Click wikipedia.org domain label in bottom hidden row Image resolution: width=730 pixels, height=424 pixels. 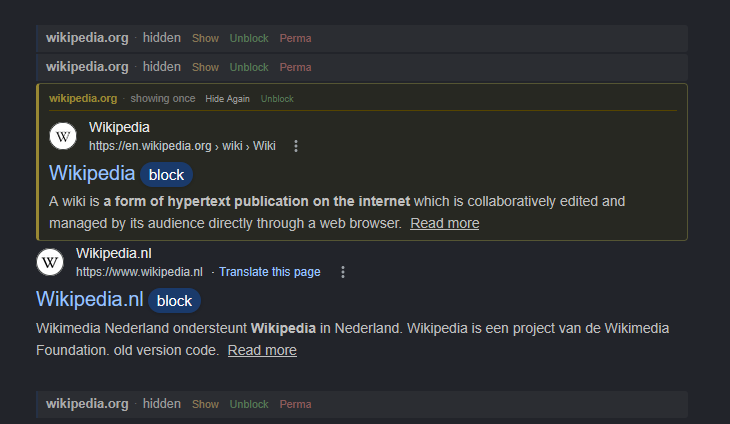(87, 404)
